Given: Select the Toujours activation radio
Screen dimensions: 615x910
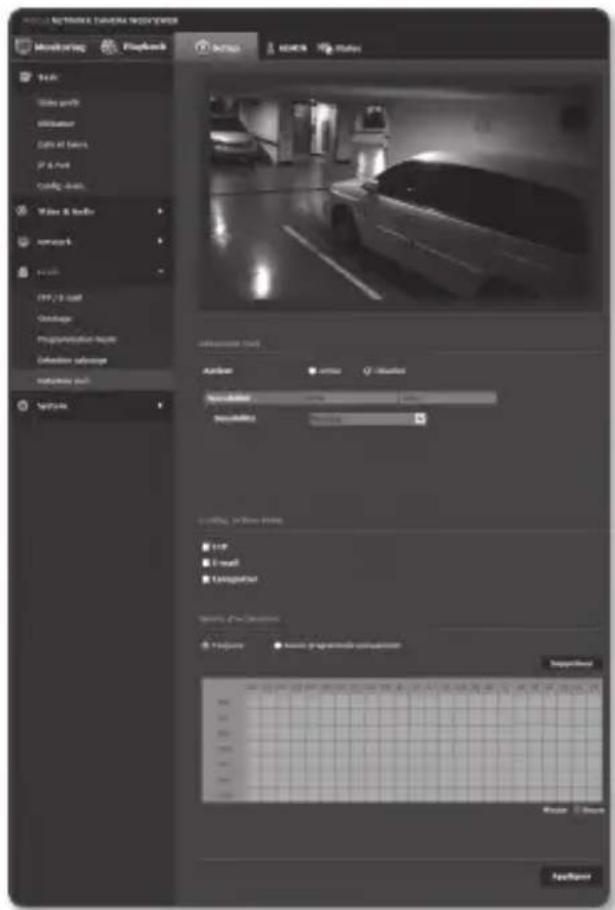Looking at the screenshot, I should pos(205,645).
